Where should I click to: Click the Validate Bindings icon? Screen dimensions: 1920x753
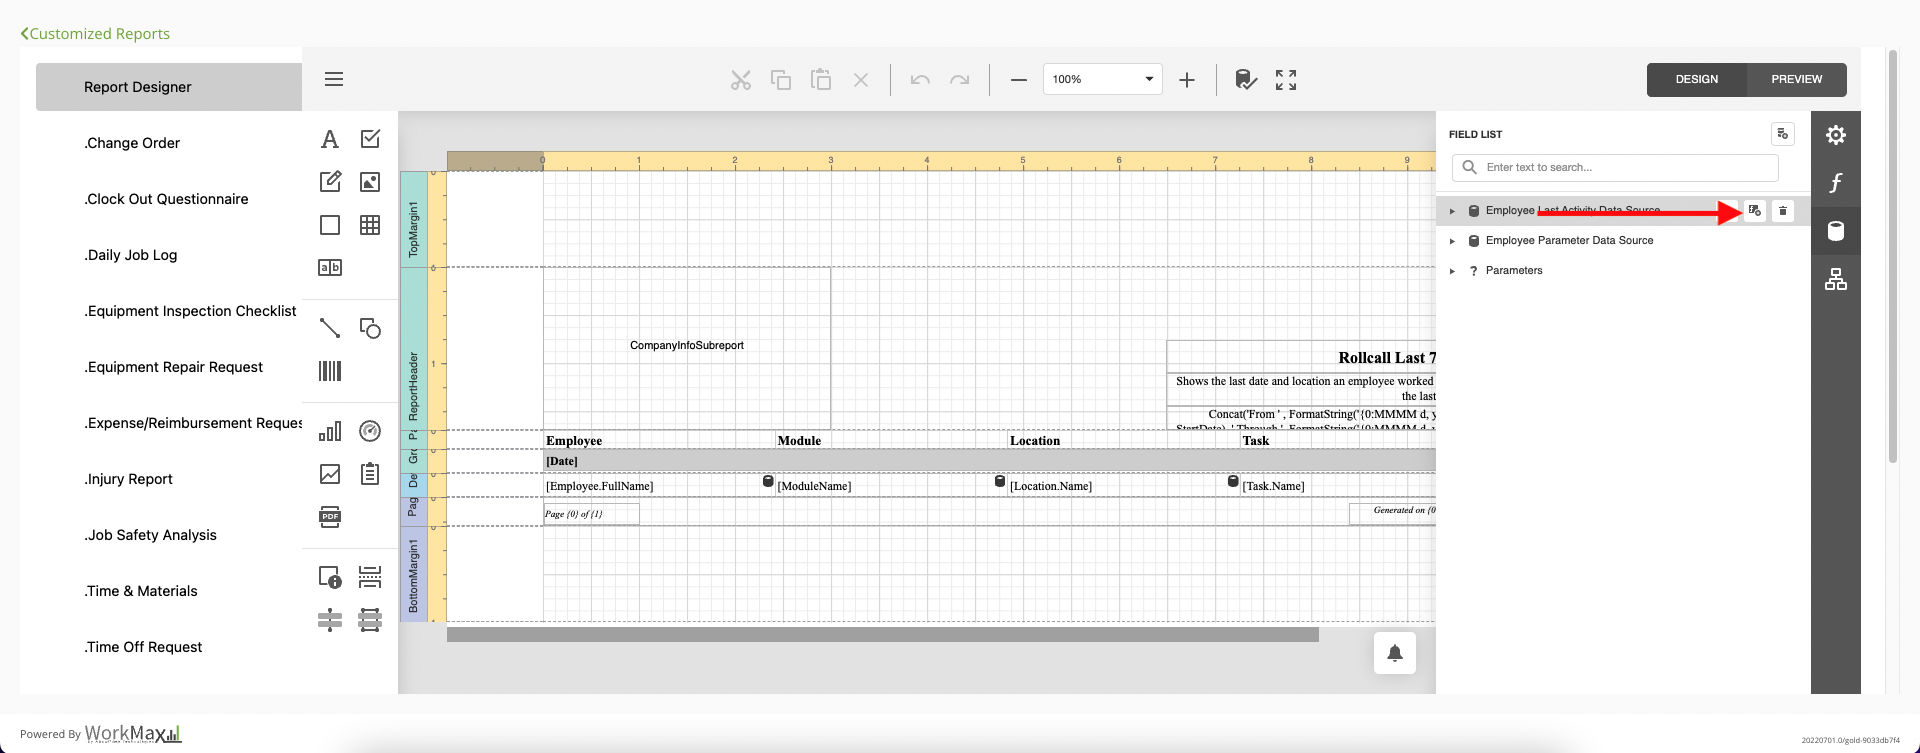coord(1246,80)
